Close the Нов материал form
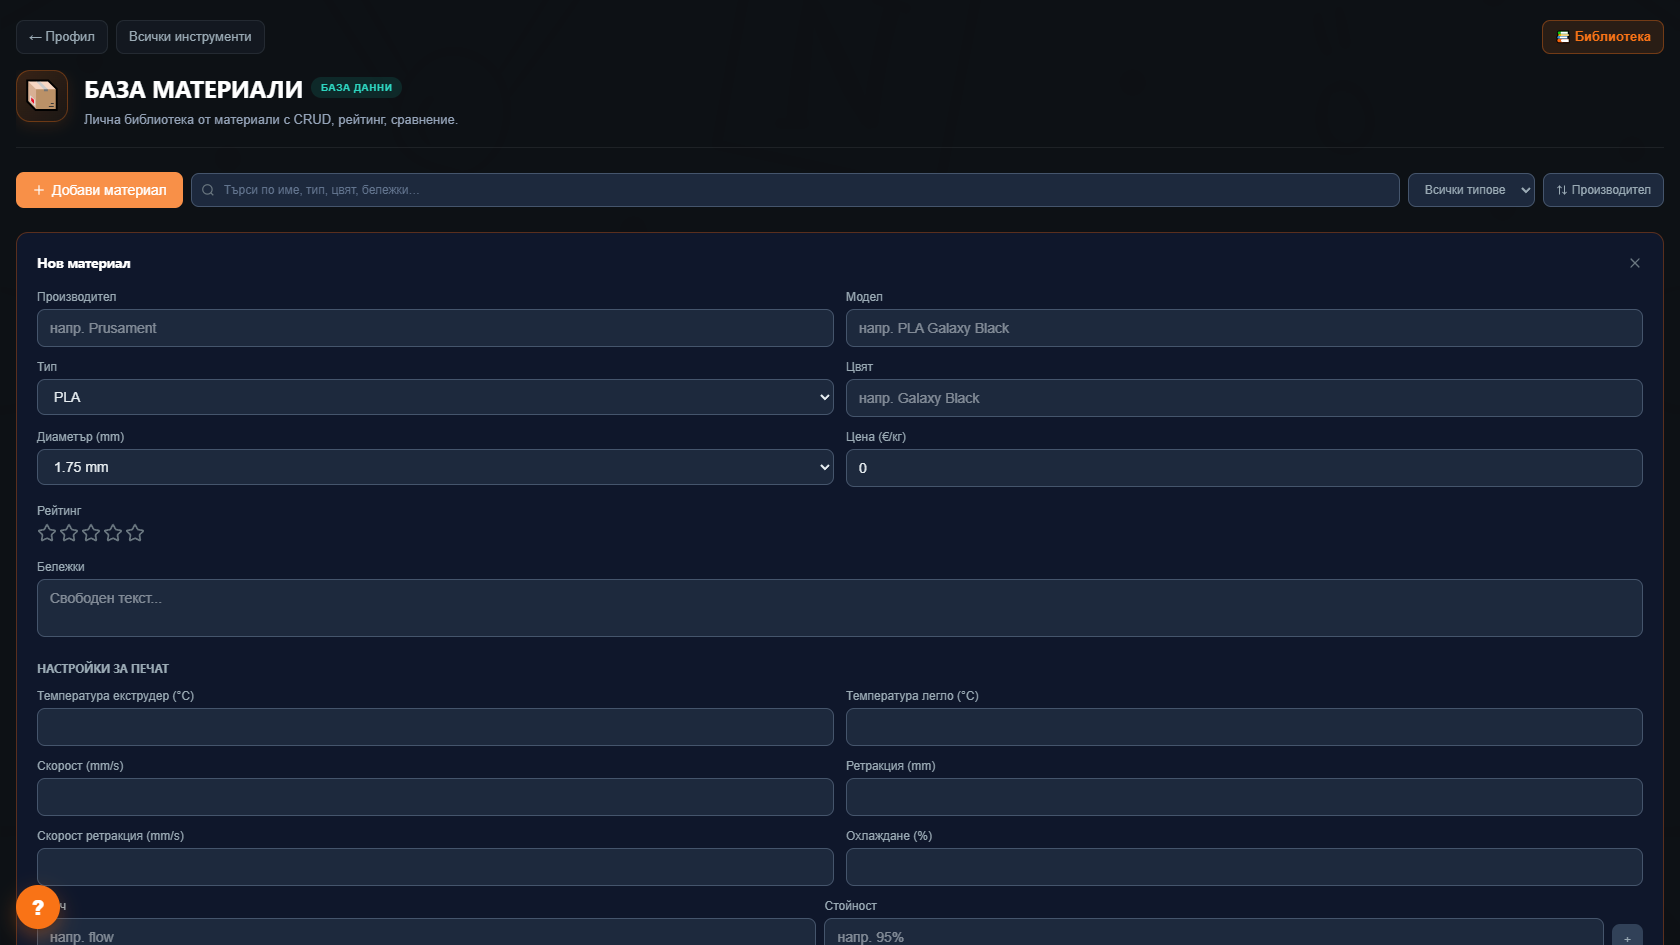Image resolution: width=1680 pixels, height=945 pixels. (1635, 263)
